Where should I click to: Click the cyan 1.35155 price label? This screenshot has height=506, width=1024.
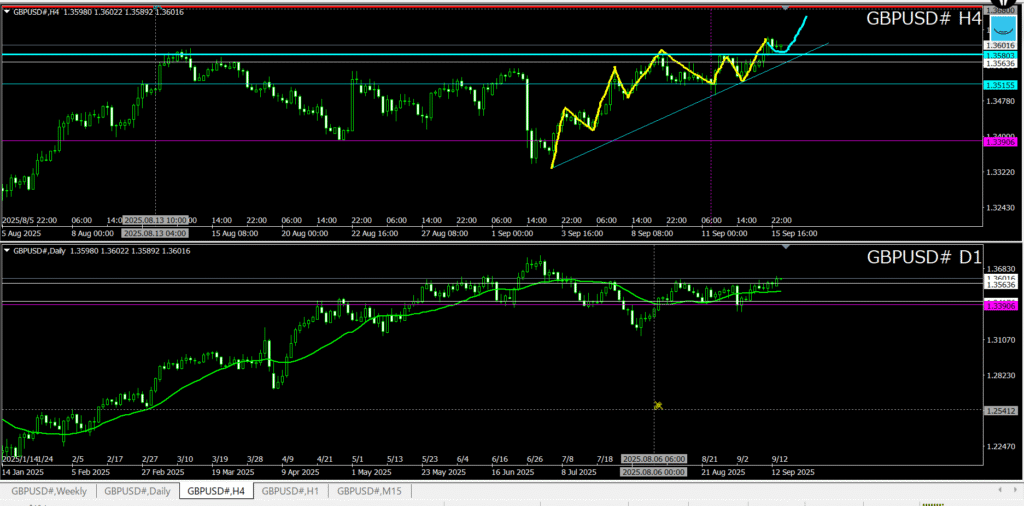click(x=1000, y=85)
